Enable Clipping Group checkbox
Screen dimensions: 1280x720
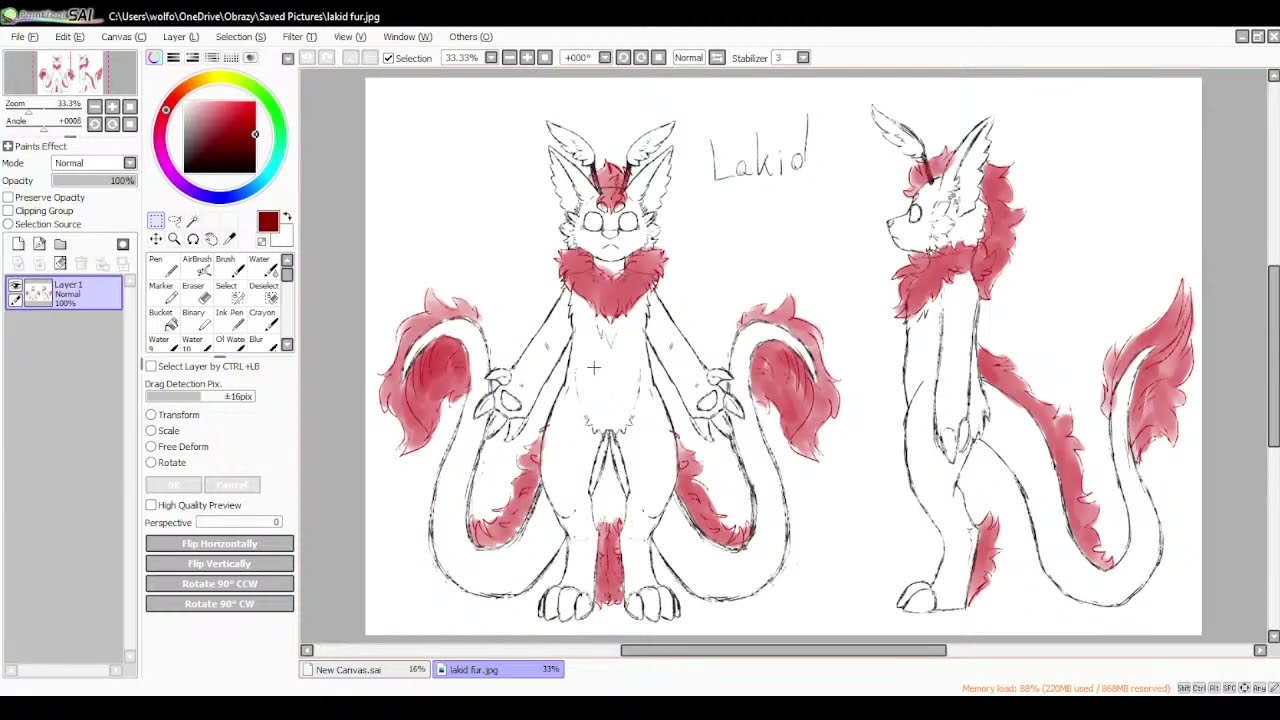pos(8,211)
